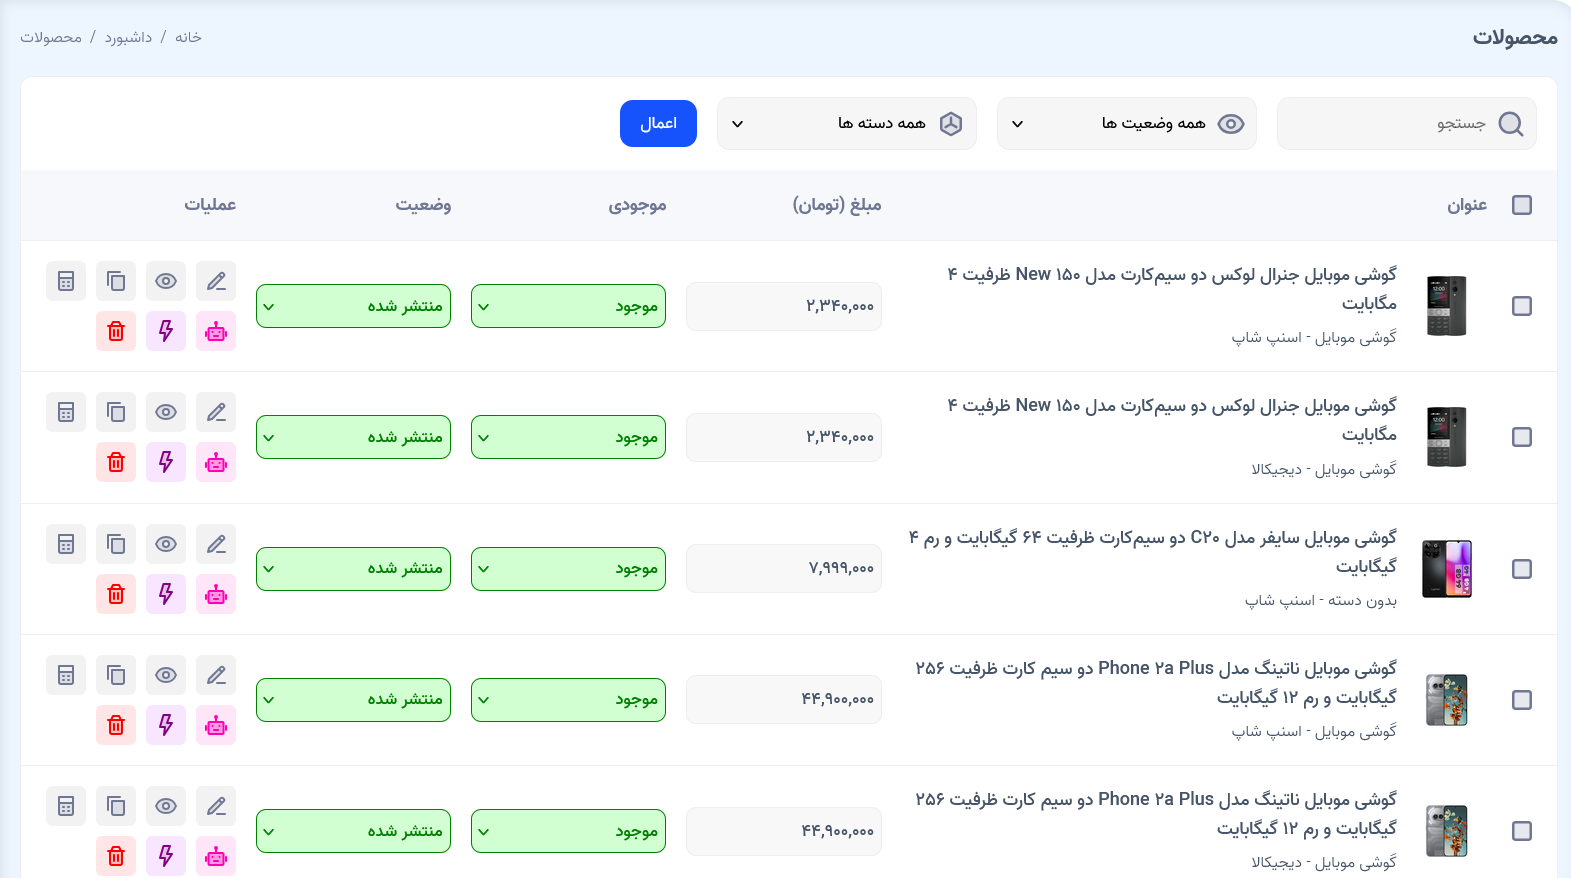This screenshot has height=878, width=1571.
Task: Click the copy icon for the Sapphire C20 phone
Action: [116, 544]
